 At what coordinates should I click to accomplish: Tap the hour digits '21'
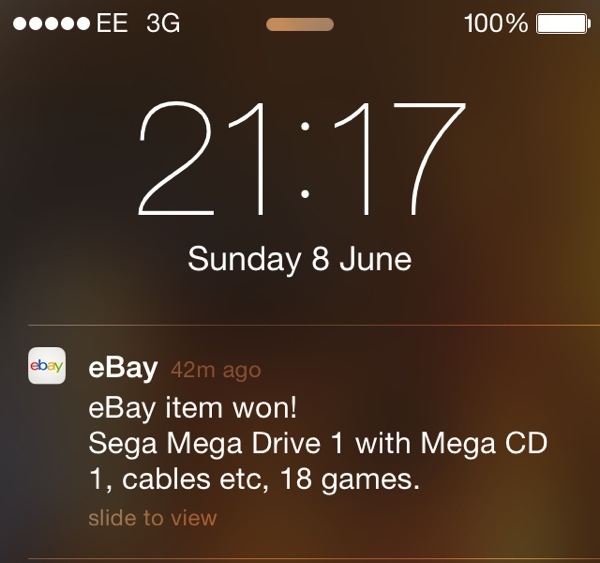click(x=202, y=159)
